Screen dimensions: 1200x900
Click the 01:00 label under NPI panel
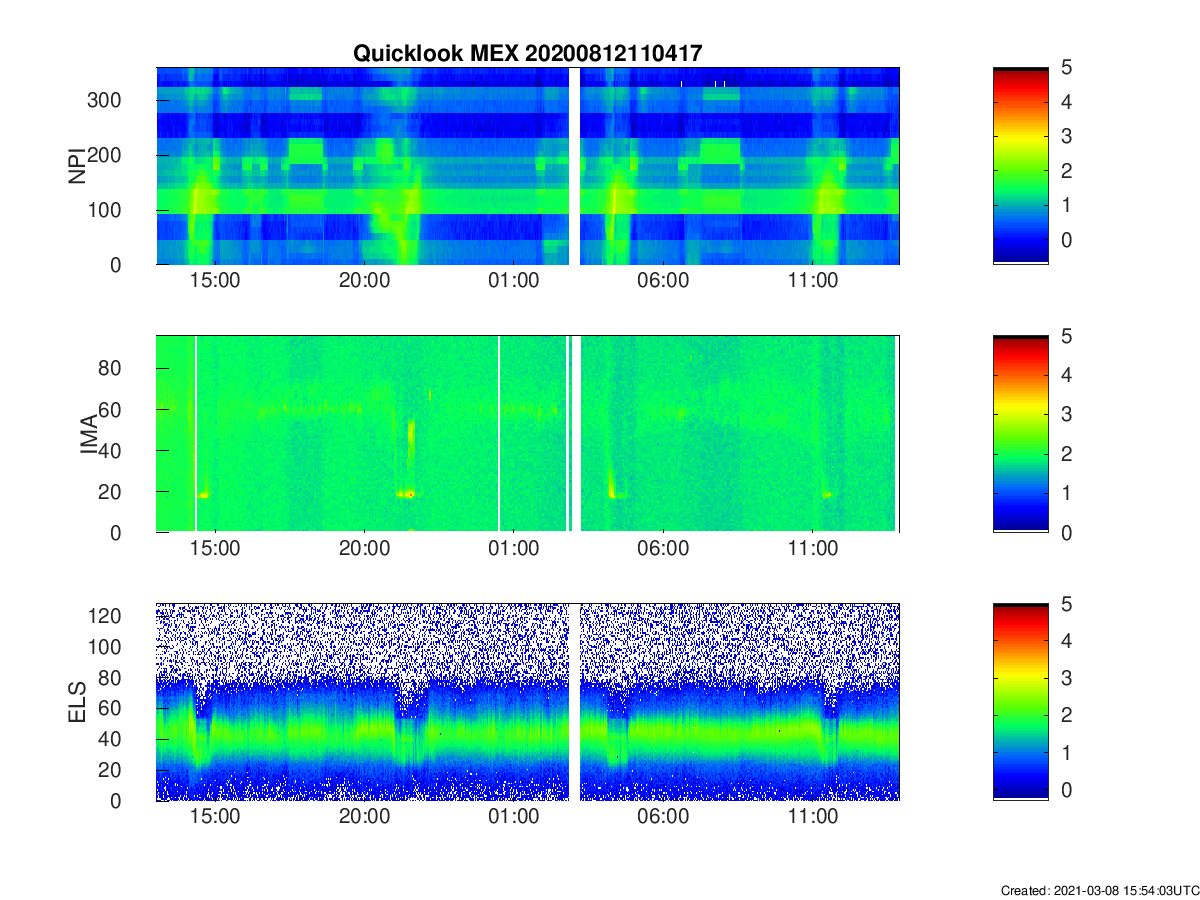513,282
